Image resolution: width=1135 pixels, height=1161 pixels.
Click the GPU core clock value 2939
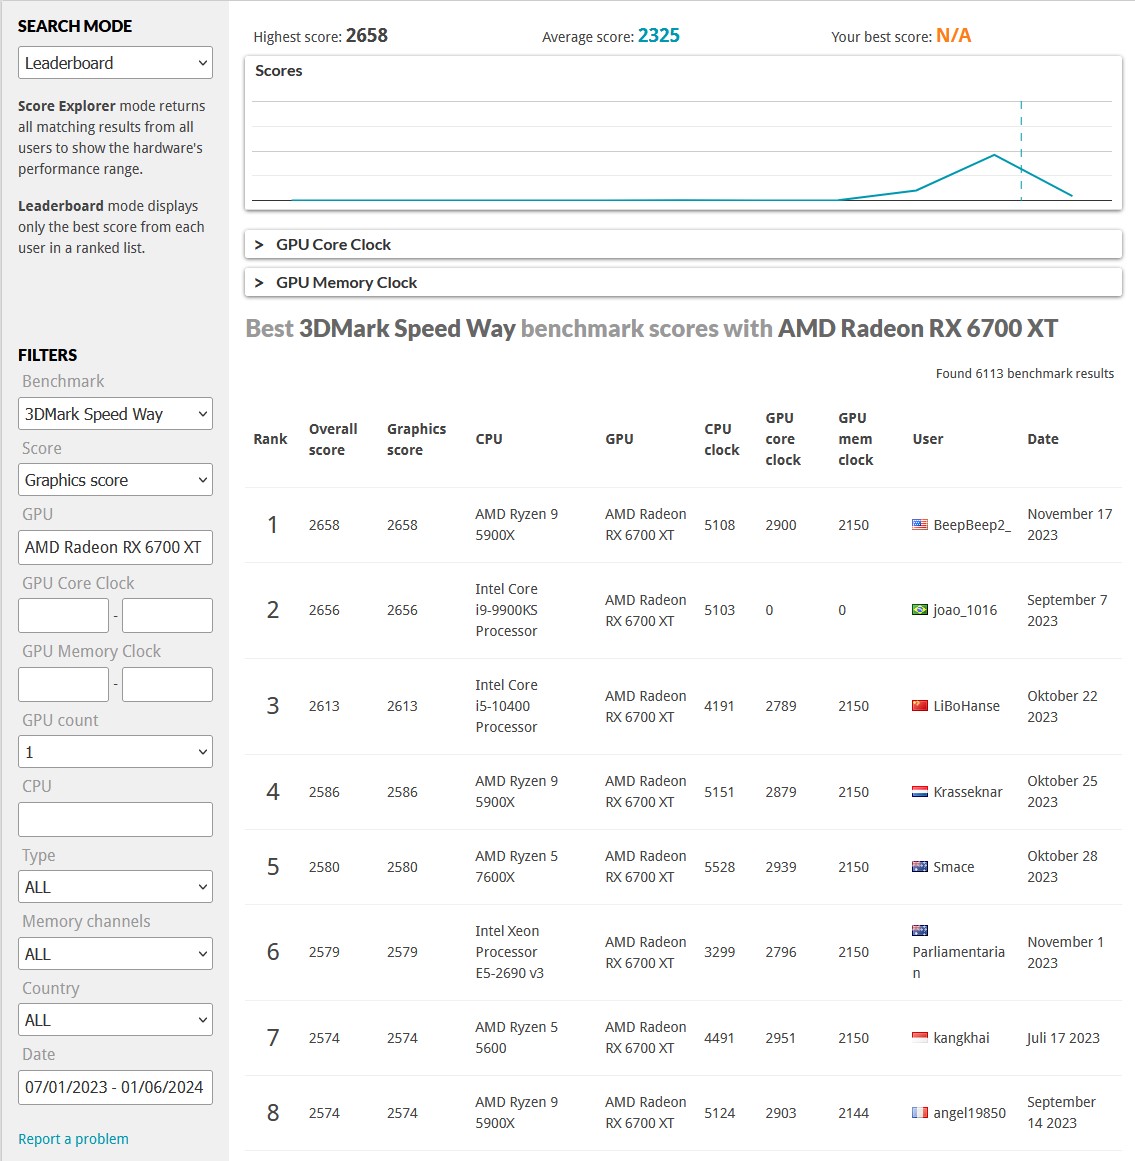[780, 867]
